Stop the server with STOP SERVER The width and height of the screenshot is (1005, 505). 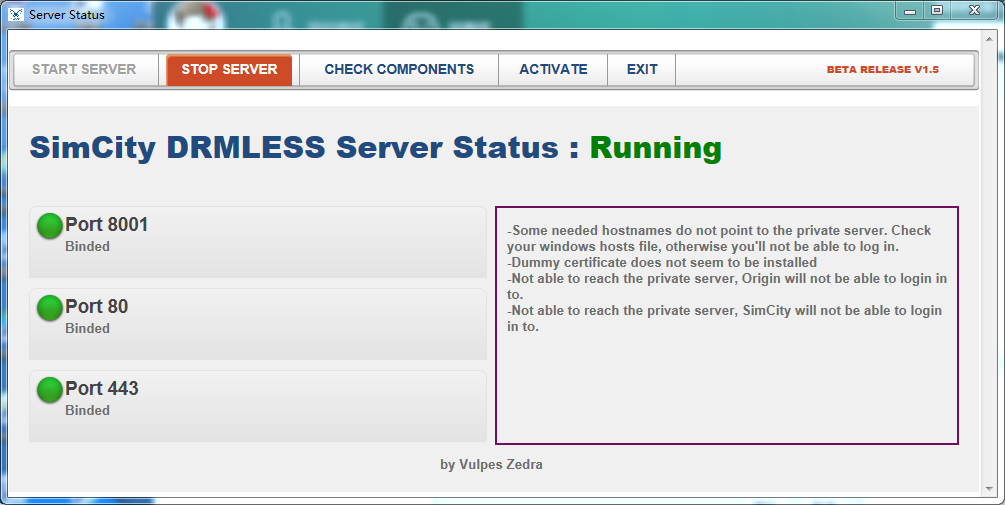[x=229, y=69]
